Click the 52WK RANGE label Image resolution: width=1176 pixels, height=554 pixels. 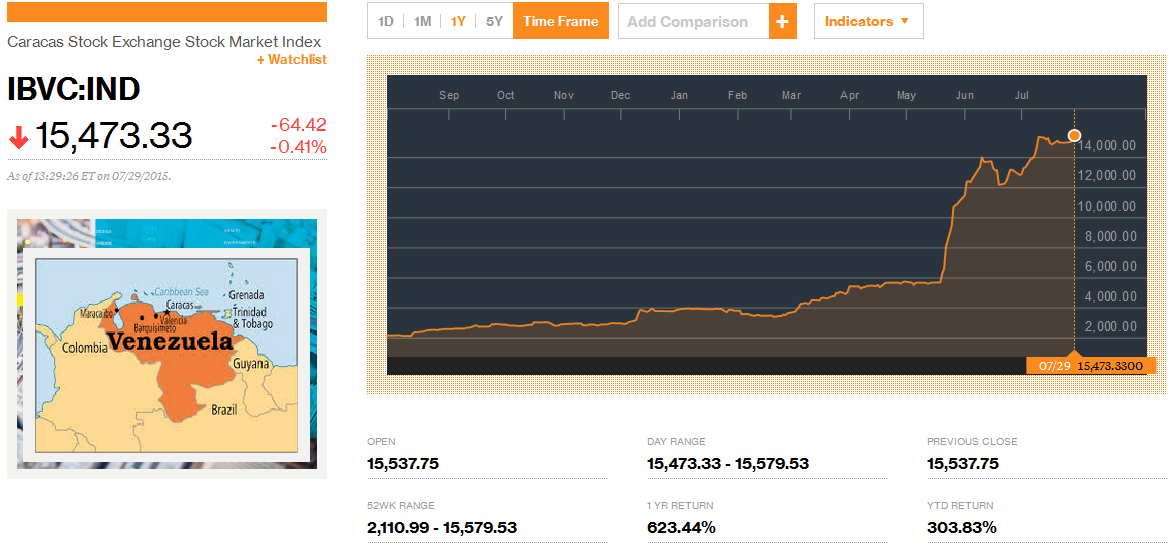tap(400, 505)
